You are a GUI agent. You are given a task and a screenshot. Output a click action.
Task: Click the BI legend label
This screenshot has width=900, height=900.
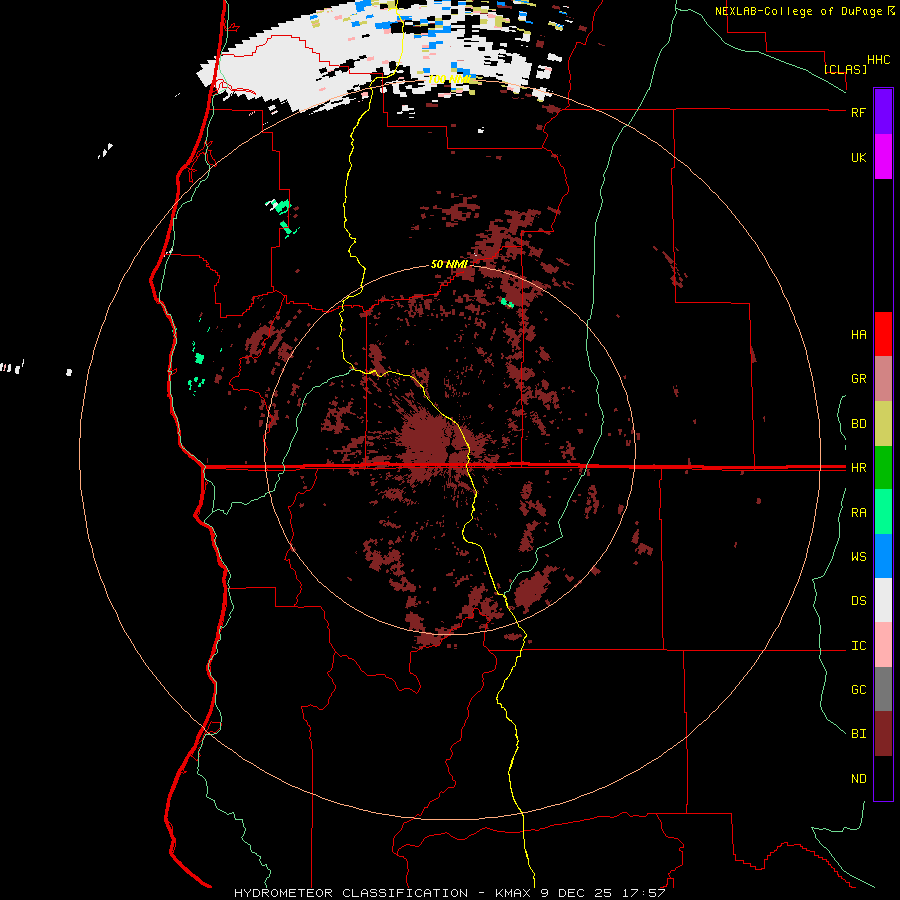coord(858,734)
